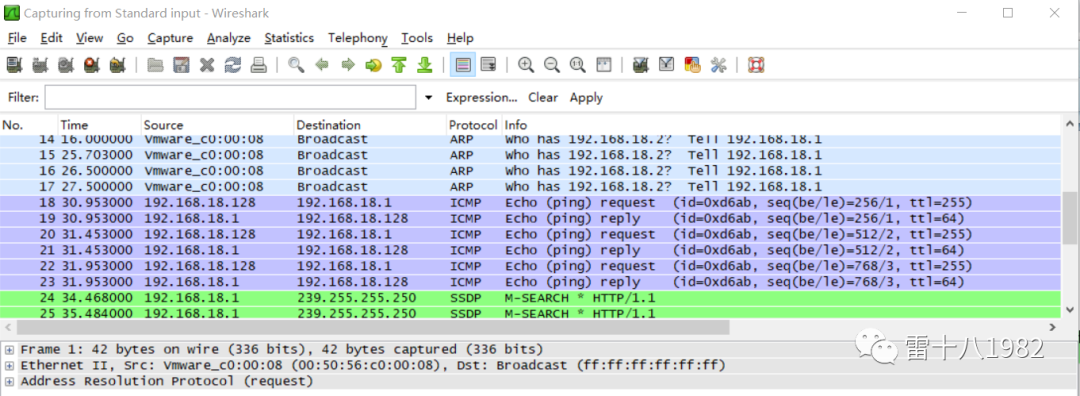Viewport: 1080px width, 396px height.
Task: Jump to the last packet
Action: point(425,65)
